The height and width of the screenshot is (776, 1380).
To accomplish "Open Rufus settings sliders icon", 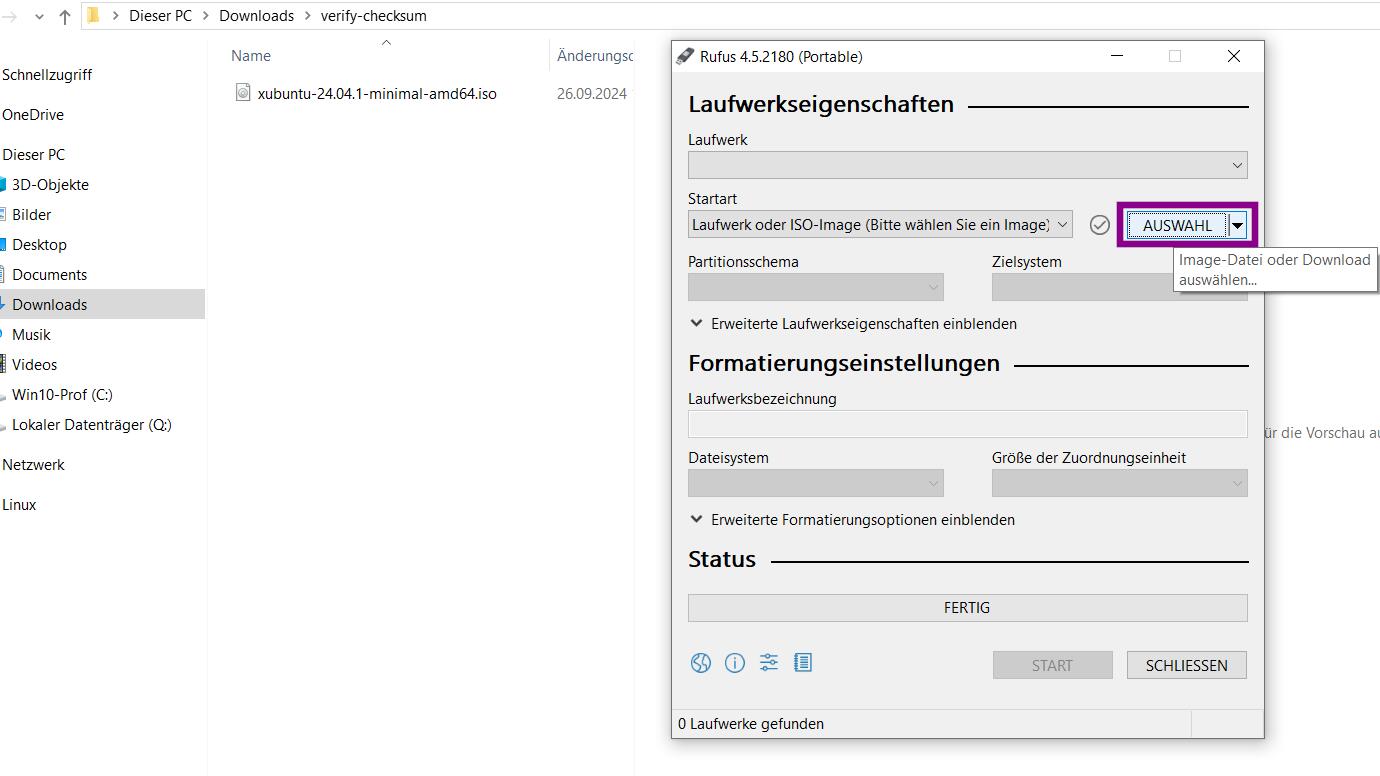I will 769,662.
